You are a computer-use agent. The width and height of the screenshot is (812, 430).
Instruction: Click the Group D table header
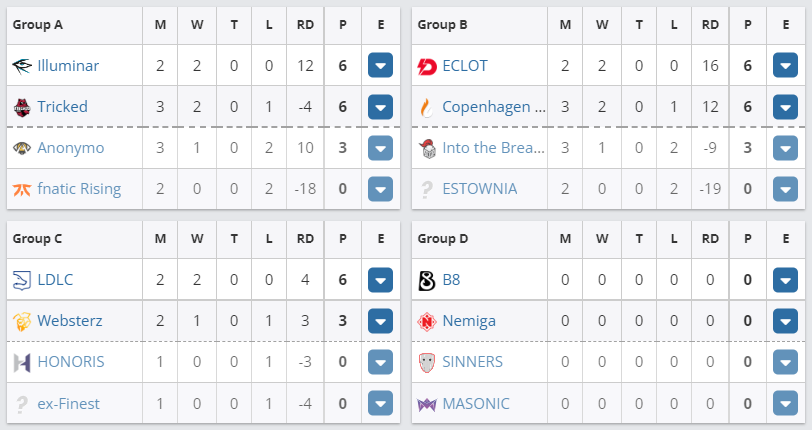coord(440,239)
